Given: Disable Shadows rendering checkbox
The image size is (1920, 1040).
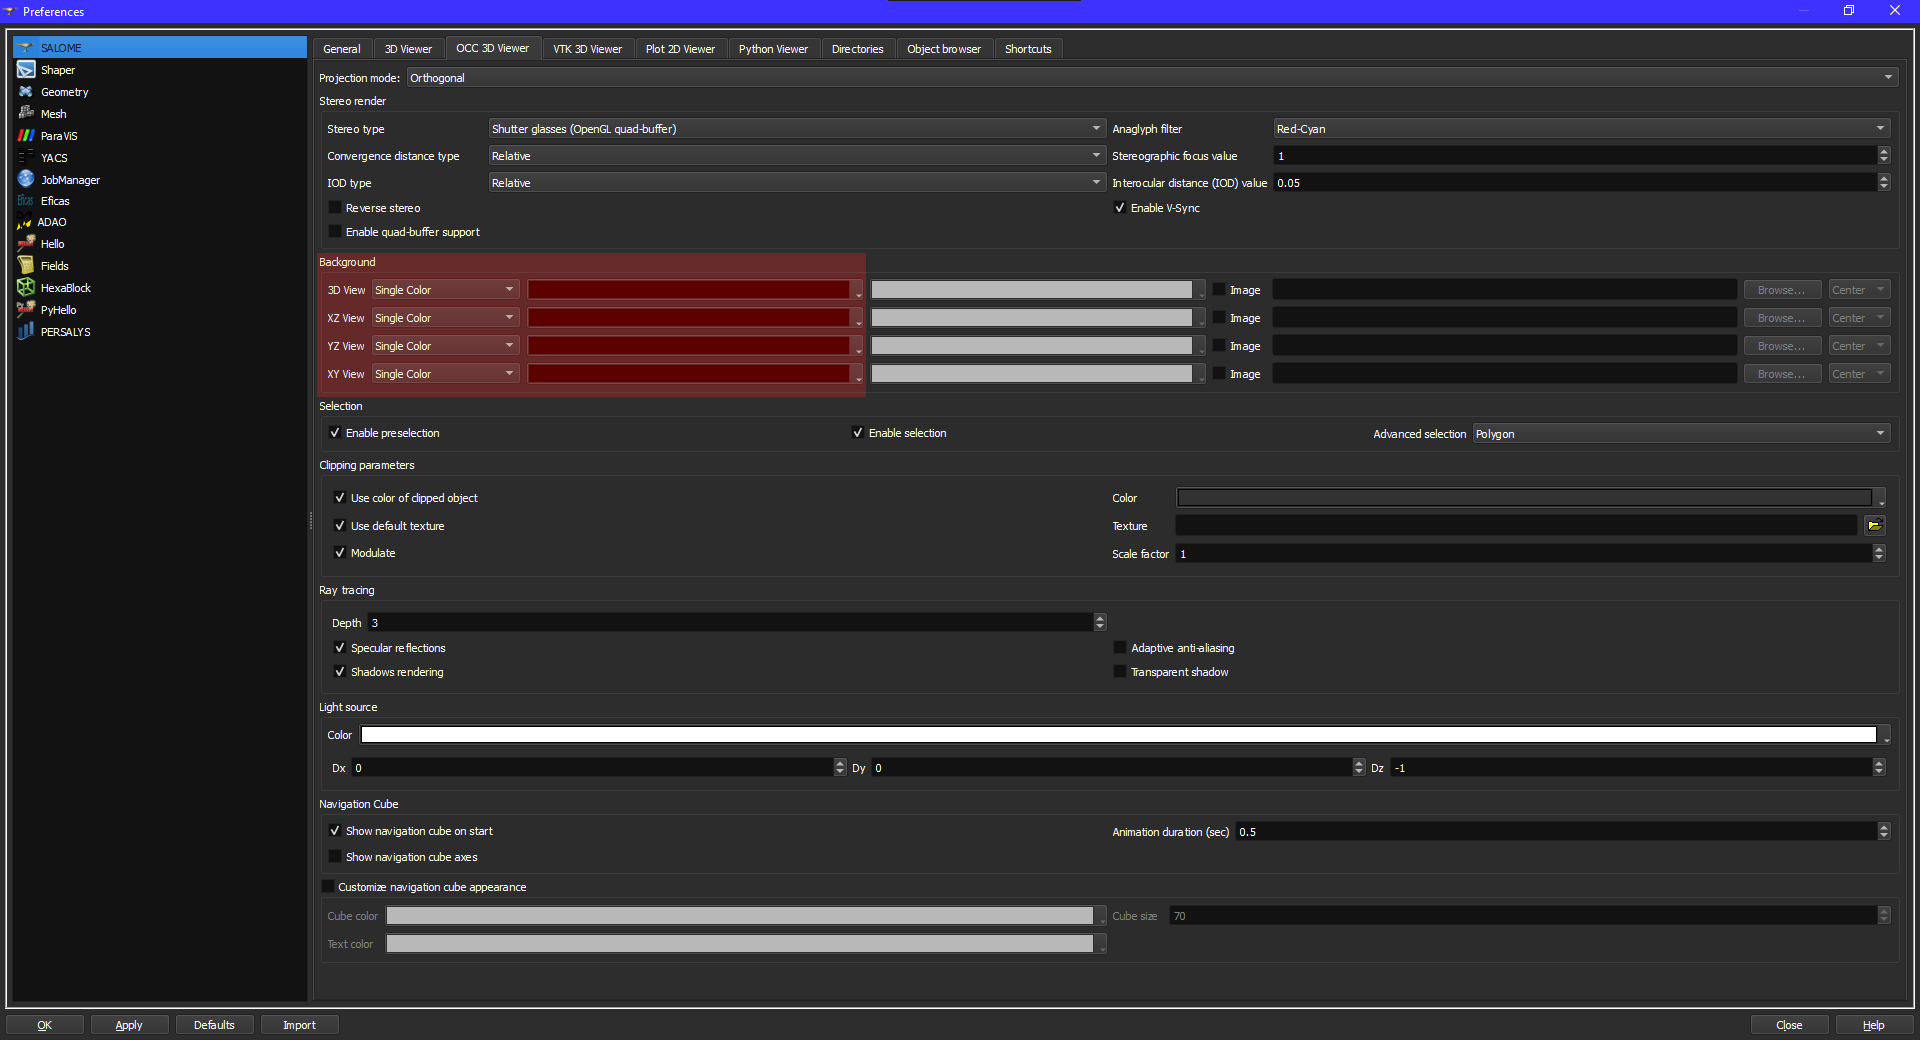Looking at the screenshot, I should [340, 672].
